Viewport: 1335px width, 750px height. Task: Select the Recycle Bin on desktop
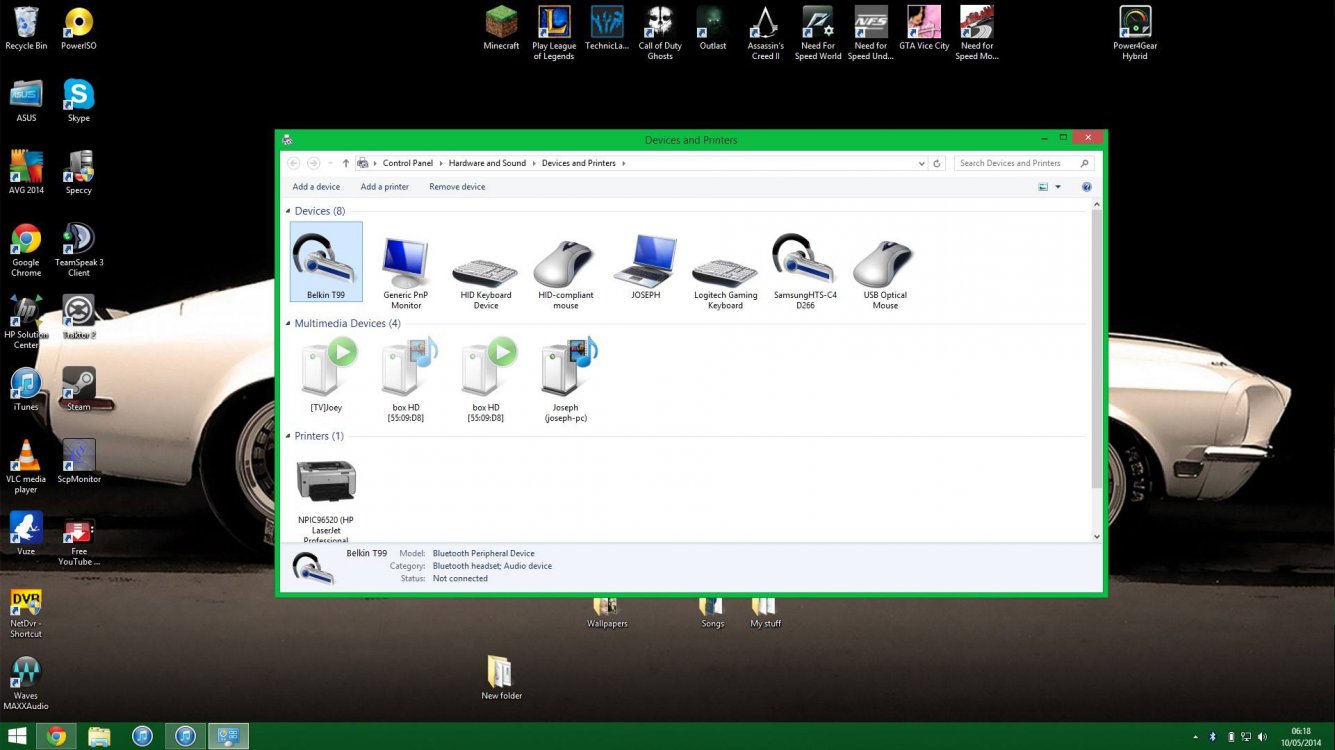click(26, 28)
